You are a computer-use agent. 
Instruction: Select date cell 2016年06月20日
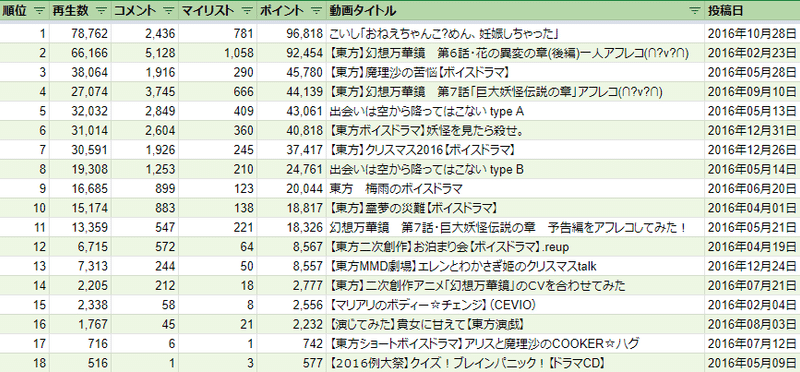[752, 189]
